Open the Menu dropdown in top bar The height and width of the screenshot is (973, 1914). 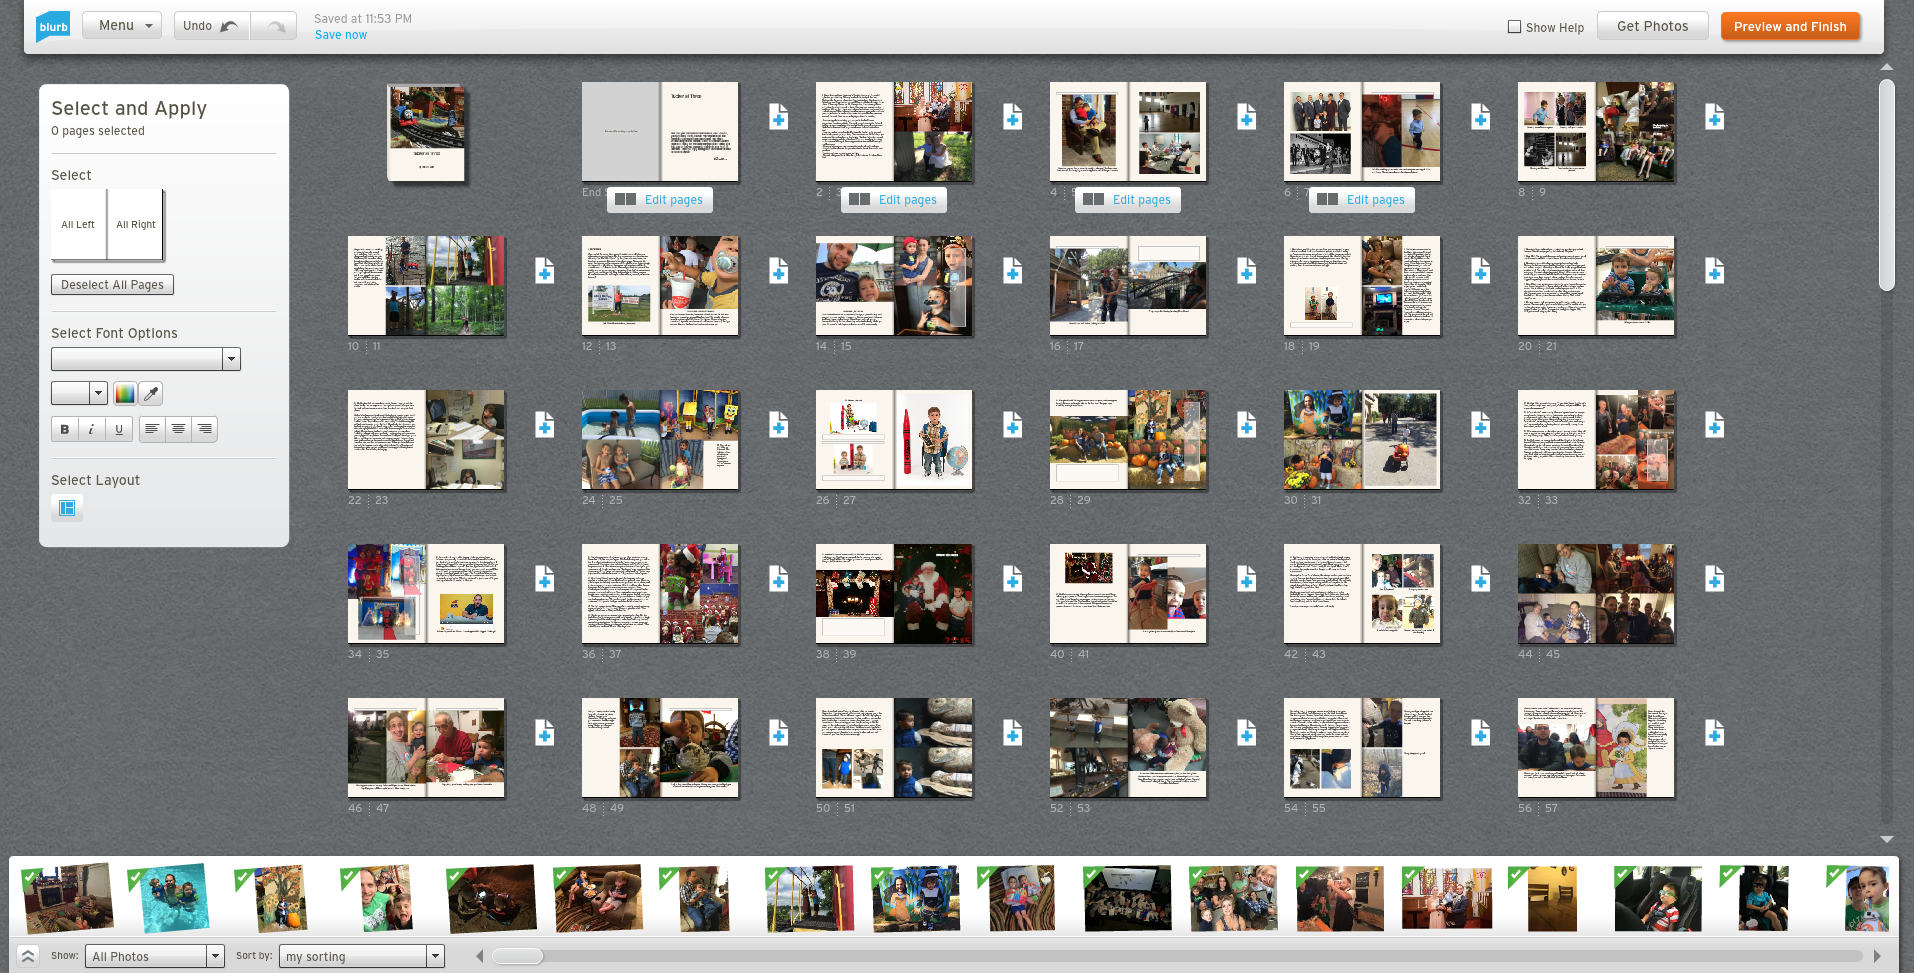(x=122, y=26)
